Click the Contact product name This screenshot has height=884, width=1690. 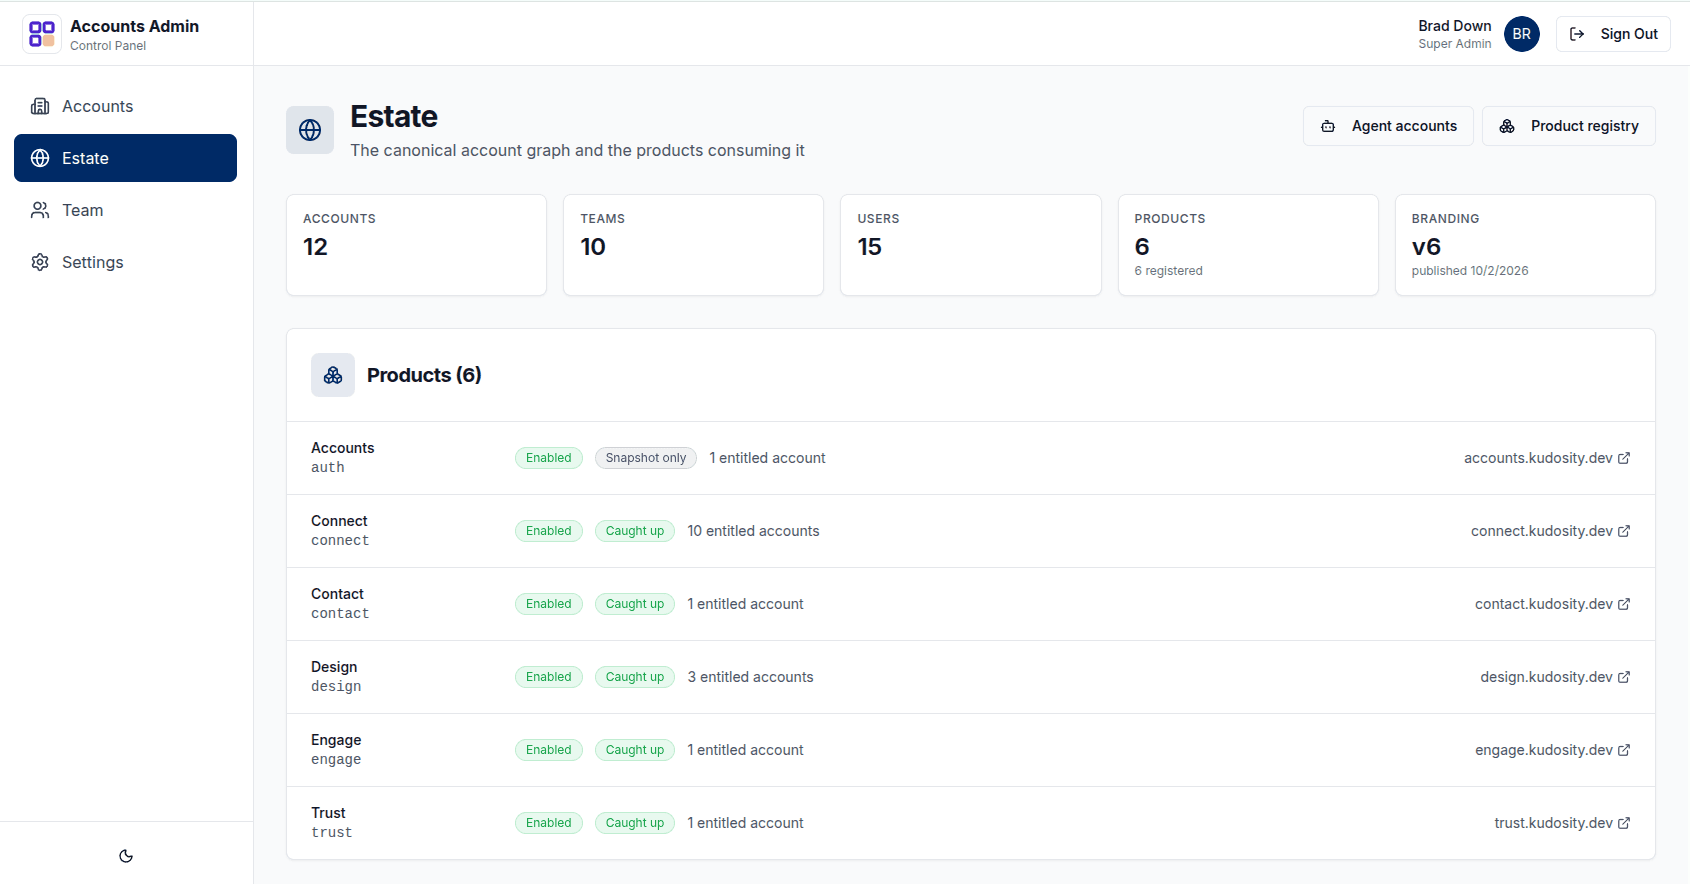point(337,594)
